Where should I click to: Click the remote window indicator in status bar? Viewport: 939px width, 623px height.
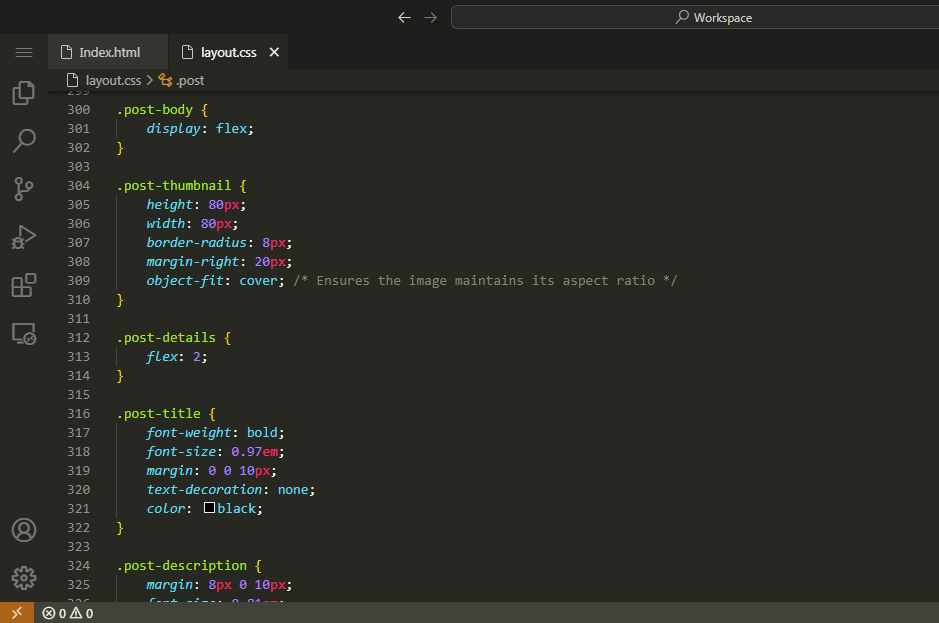tap(16, 613)
